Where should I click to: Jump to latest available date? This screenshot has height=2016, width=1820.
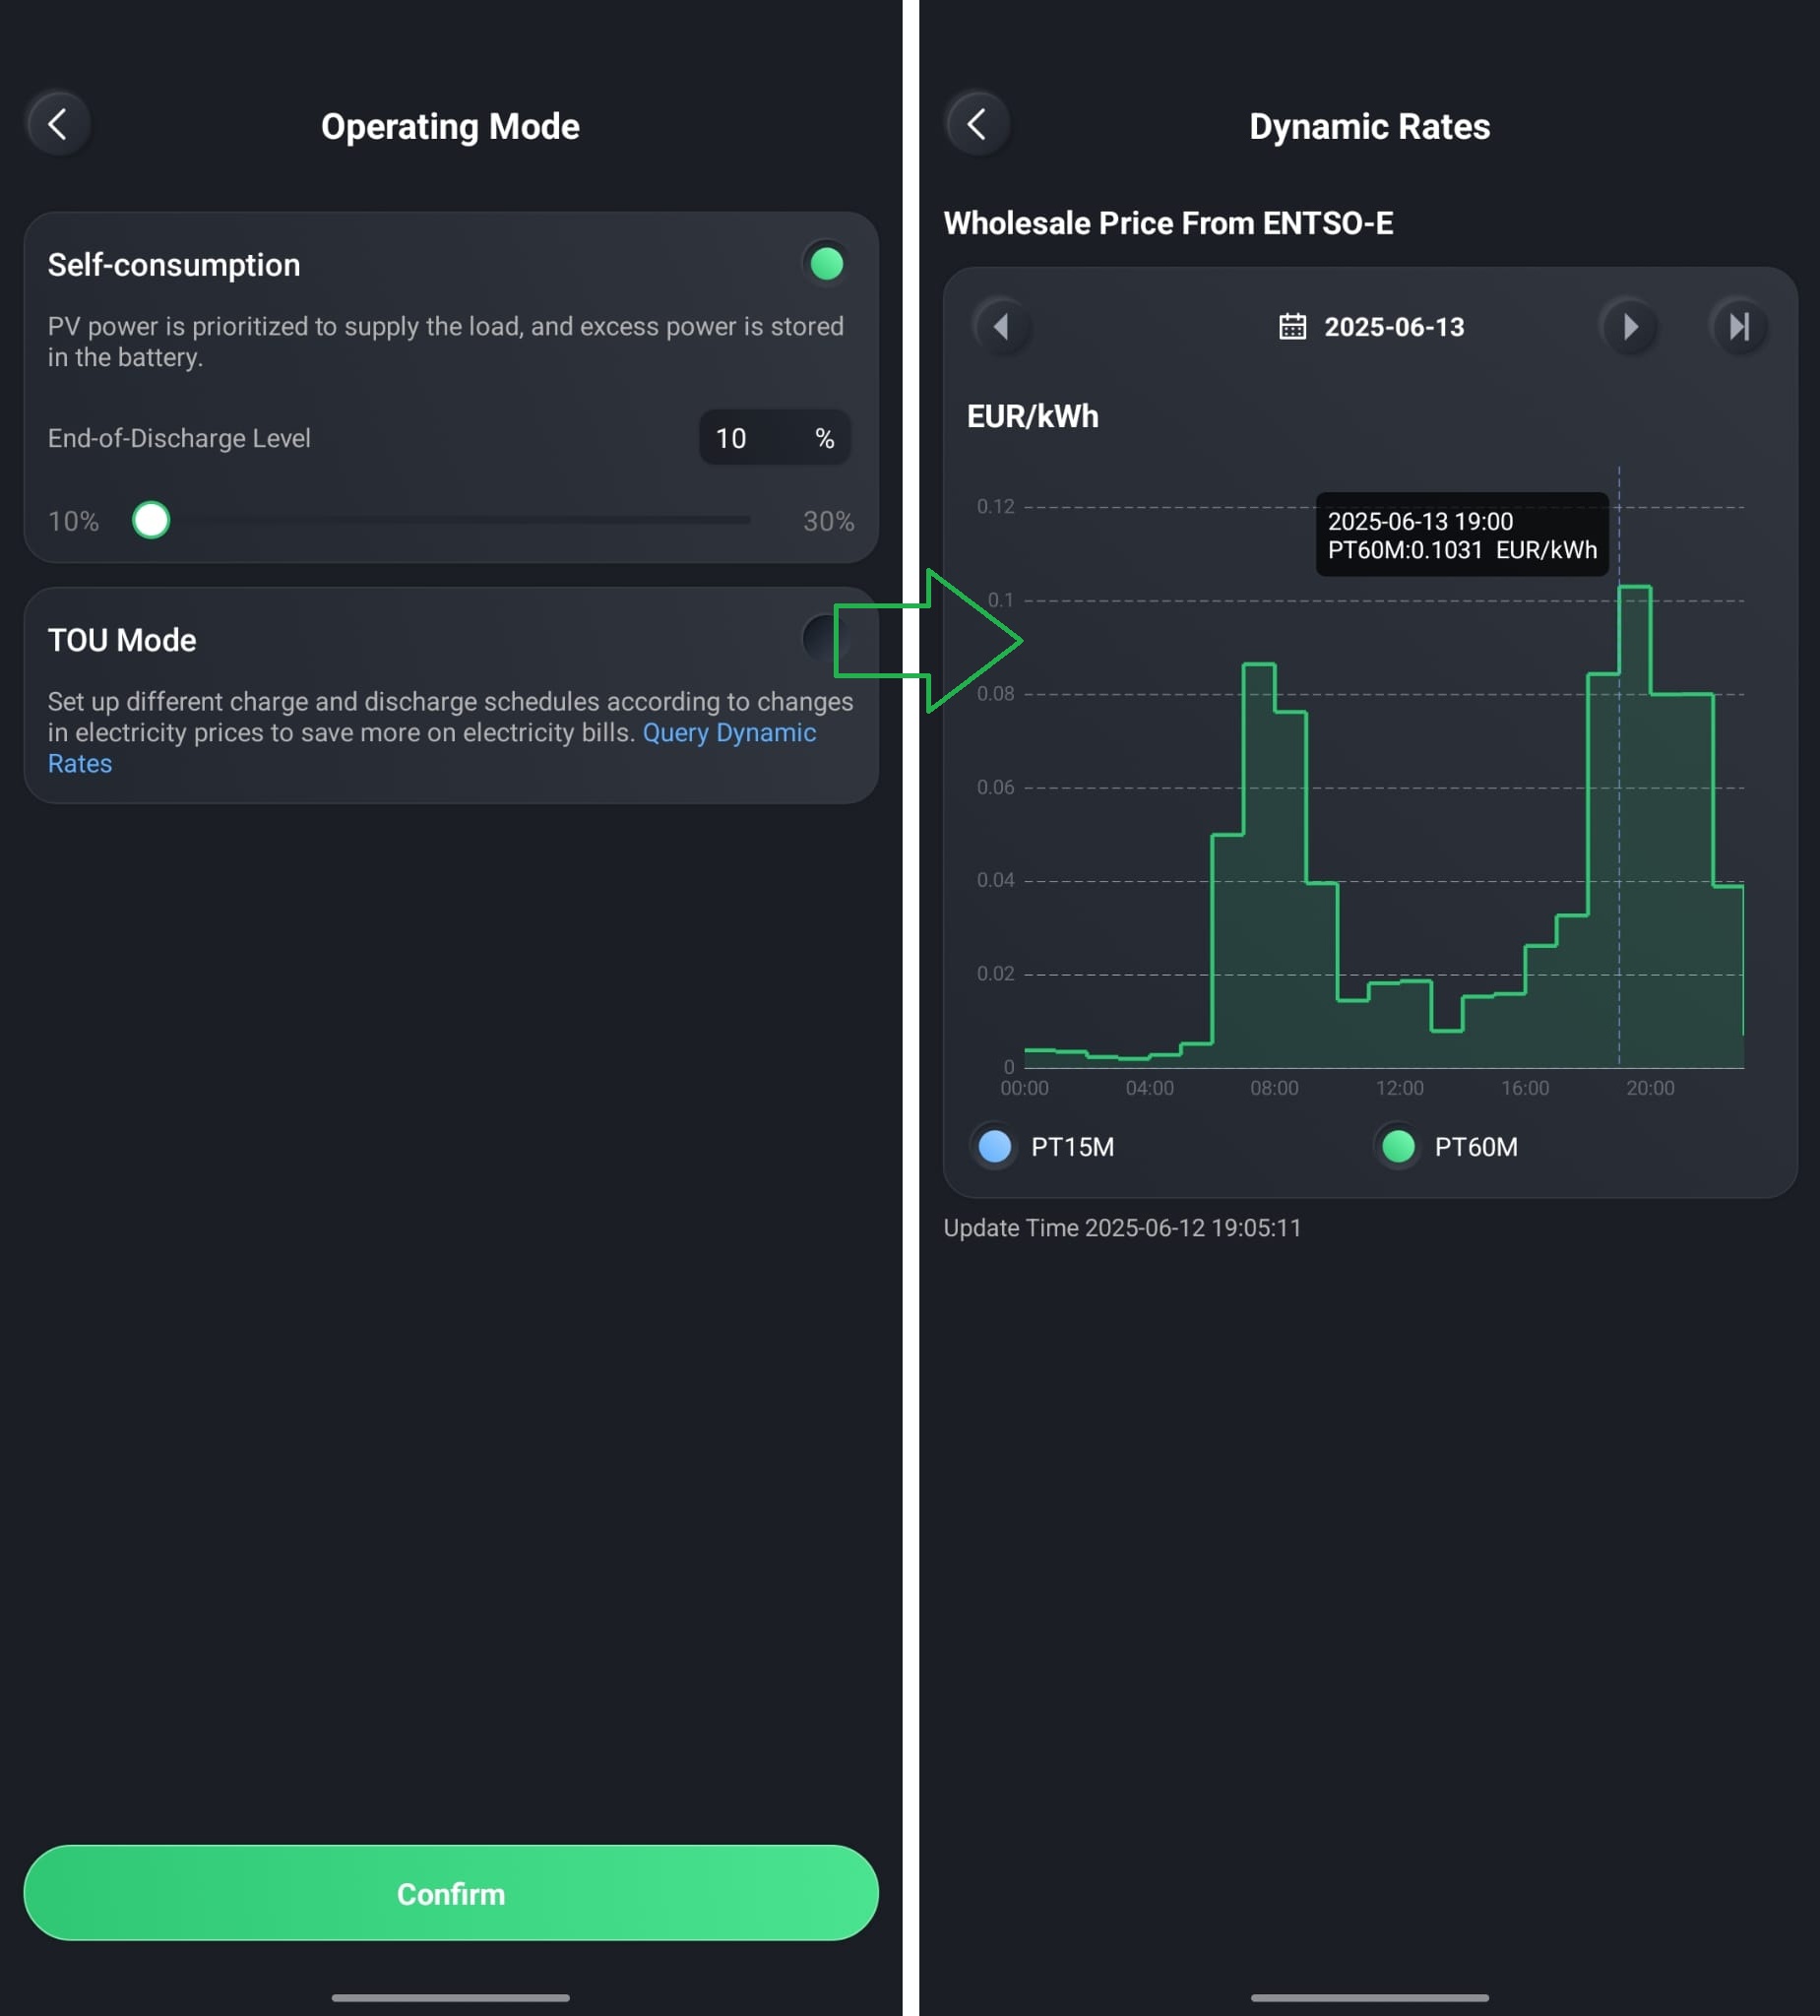1739,327
